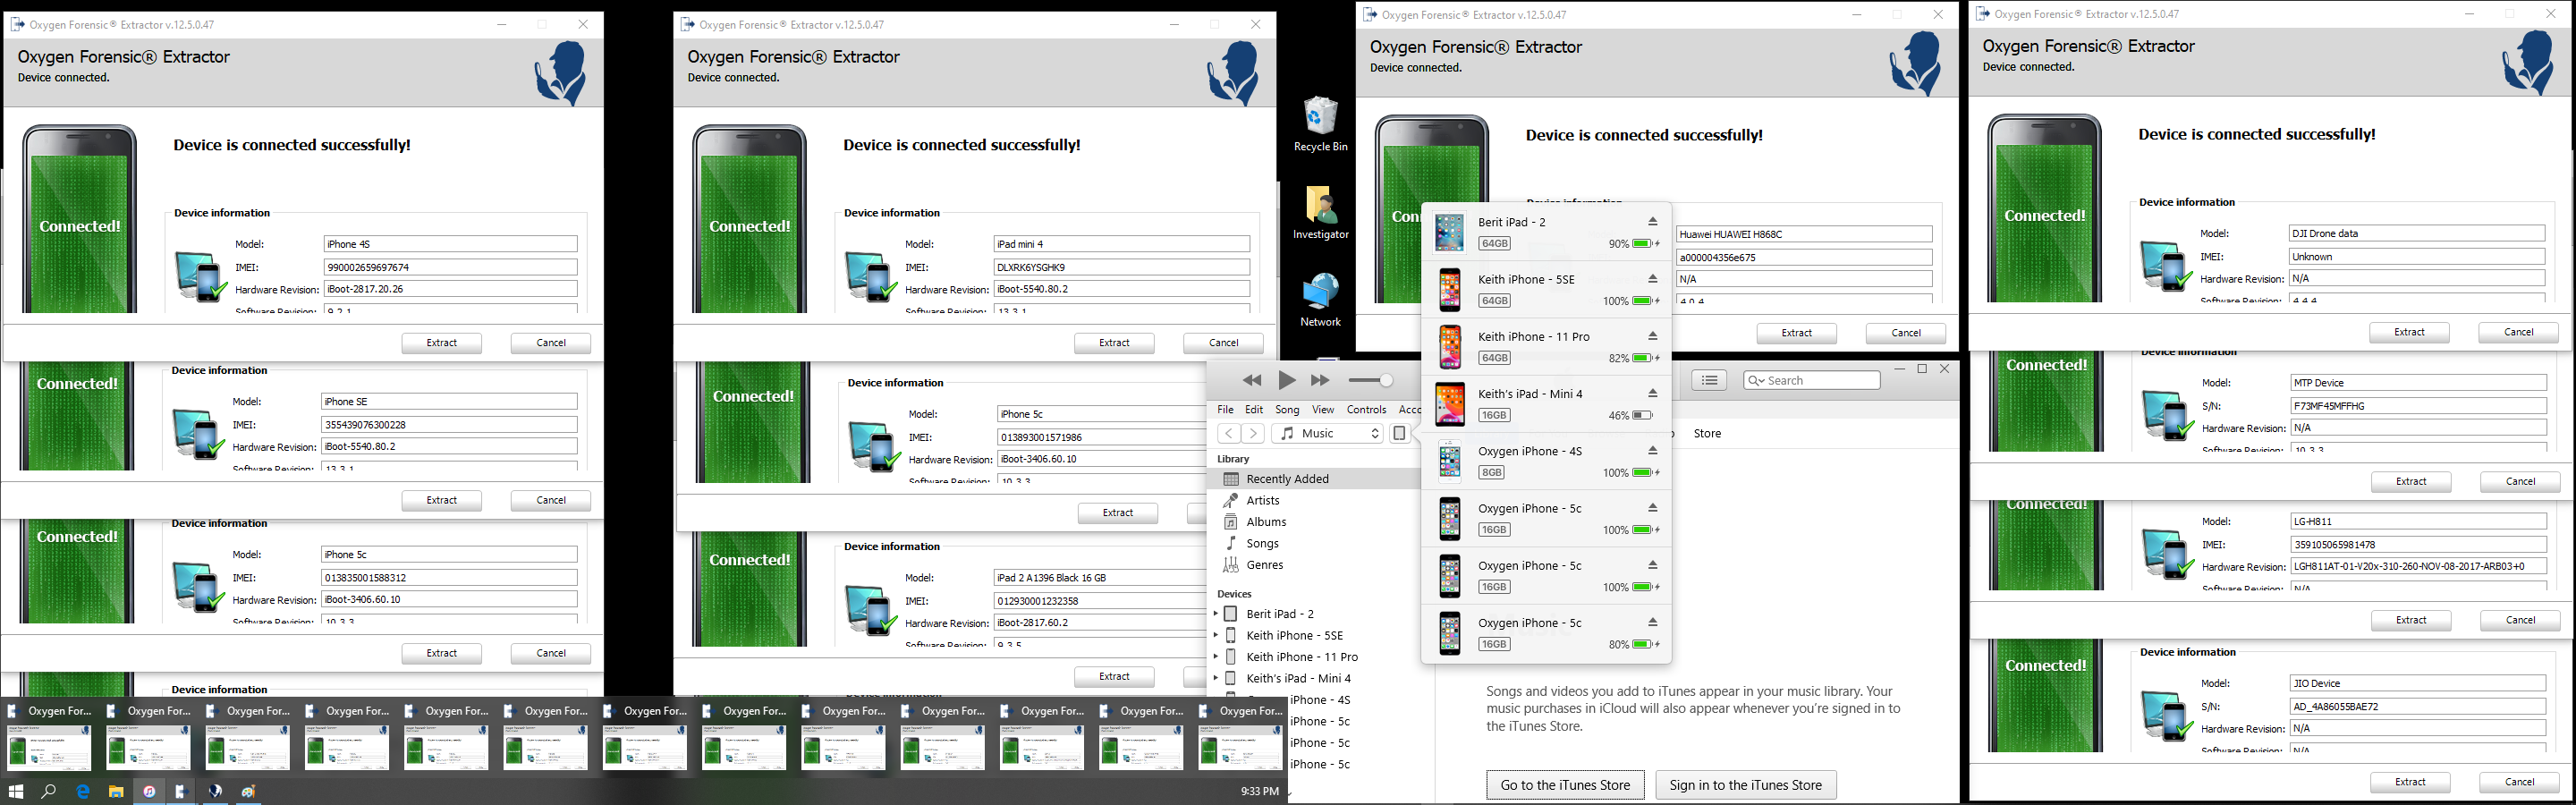Screen dimensions: 2576x805
Task: Open the Music media type dropdown
Action: [x=1327, y=433]
